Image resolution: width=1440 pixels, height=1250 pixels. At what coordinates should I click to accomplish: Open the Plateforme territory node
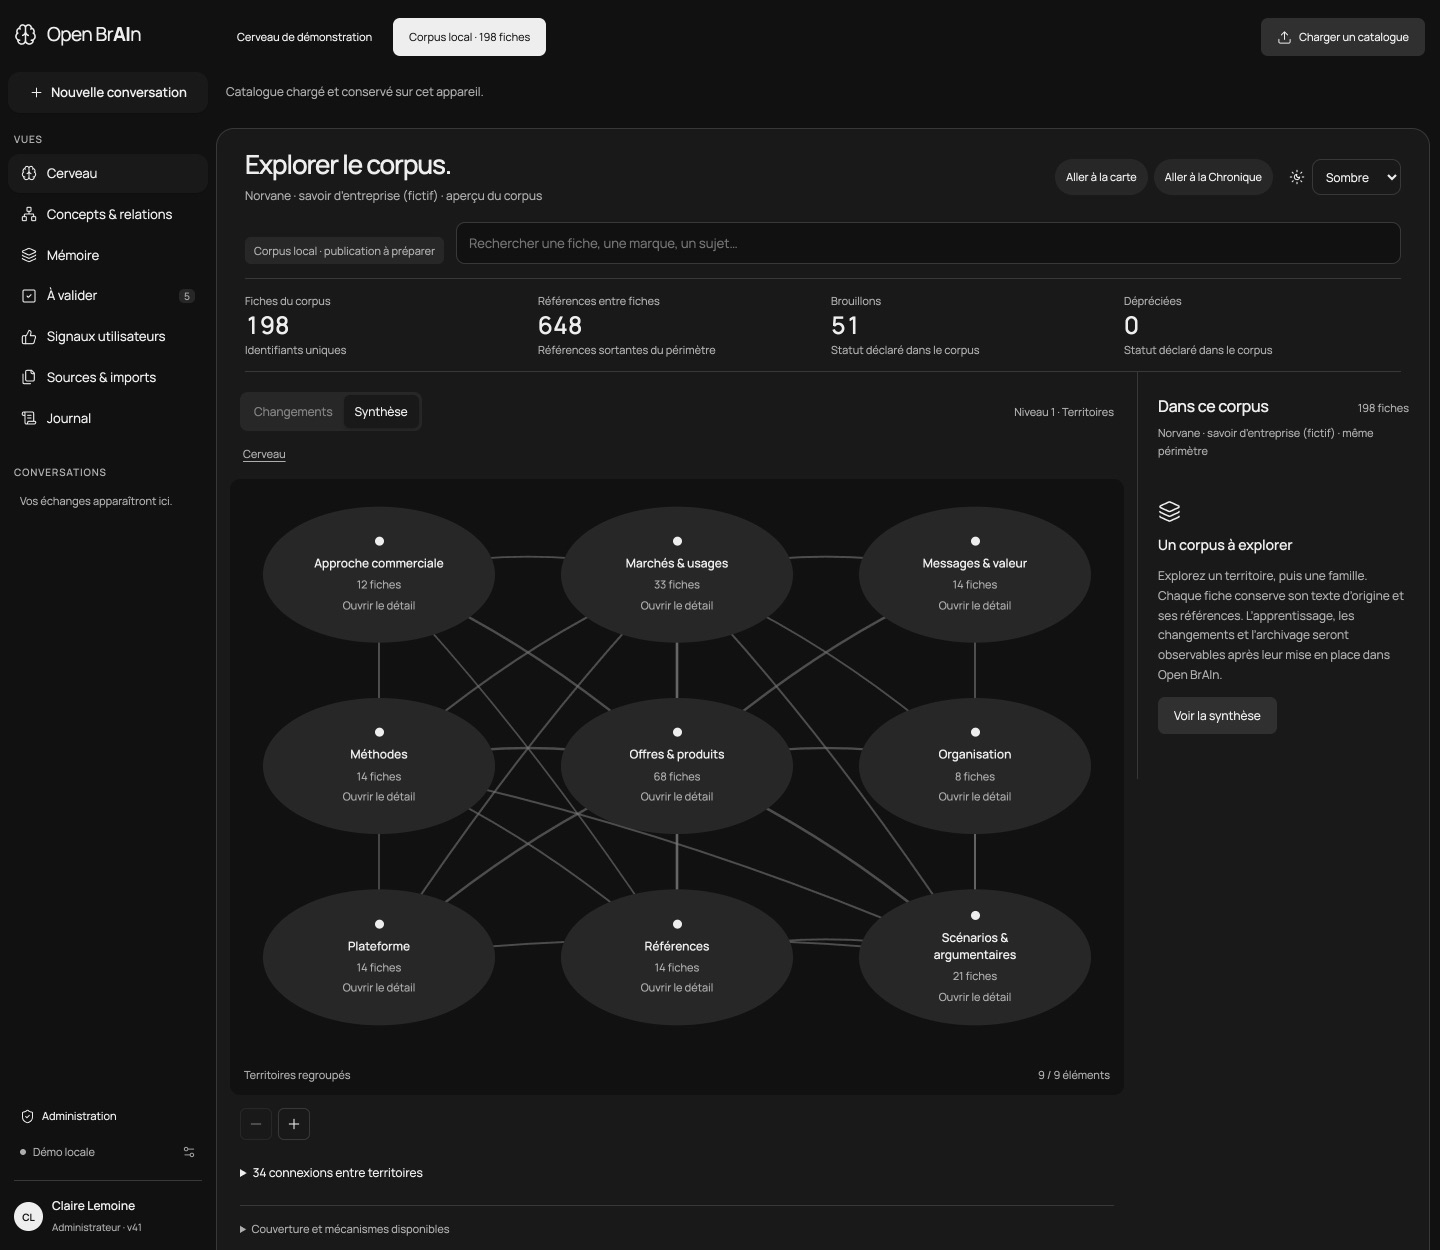[379, 957]
